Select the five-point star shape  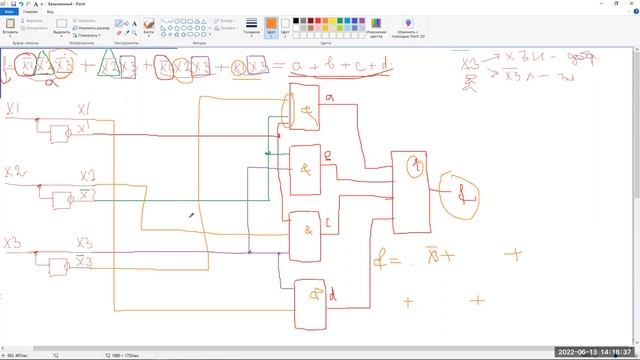point(177,35)
